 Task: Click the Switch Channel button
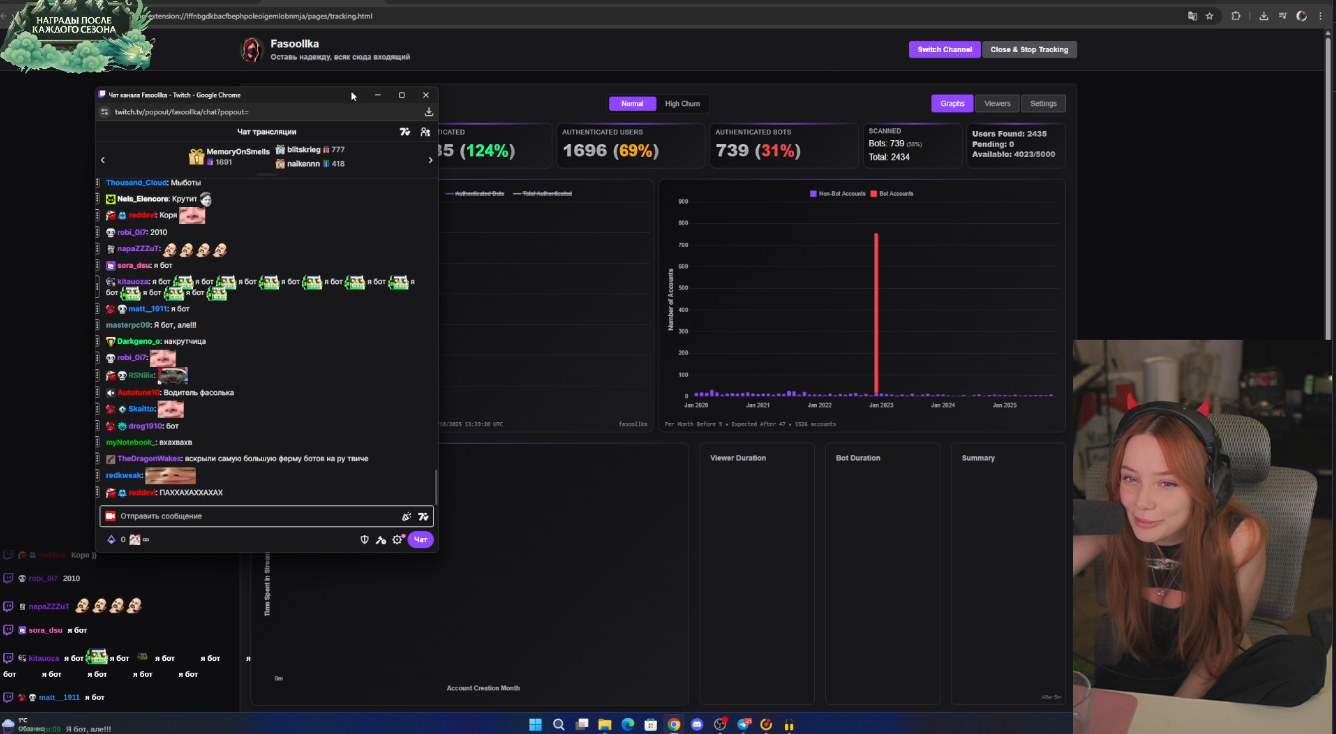(x=945, y=50)
